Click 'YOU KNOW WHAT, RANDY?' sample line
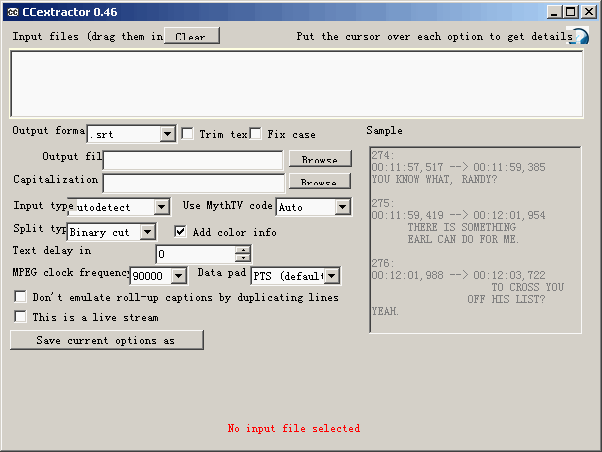Viewport: 602px width, 452px height. click(434, 179)
